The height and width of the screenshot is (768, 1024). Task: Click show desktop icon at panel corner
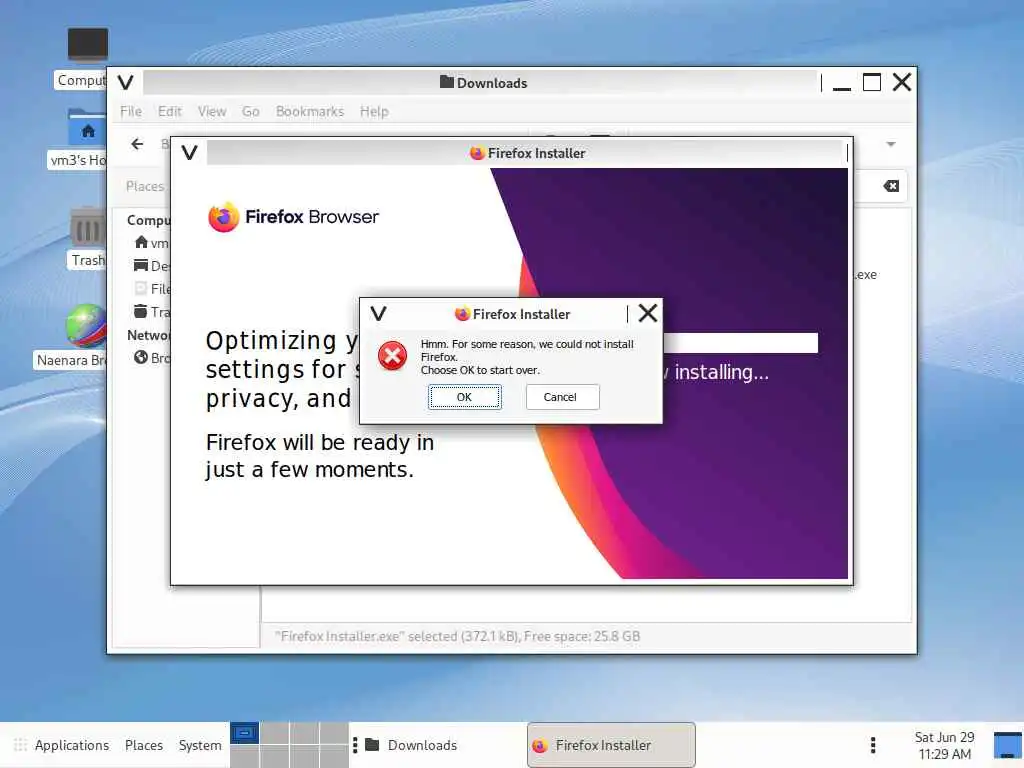pos(1008,745)
